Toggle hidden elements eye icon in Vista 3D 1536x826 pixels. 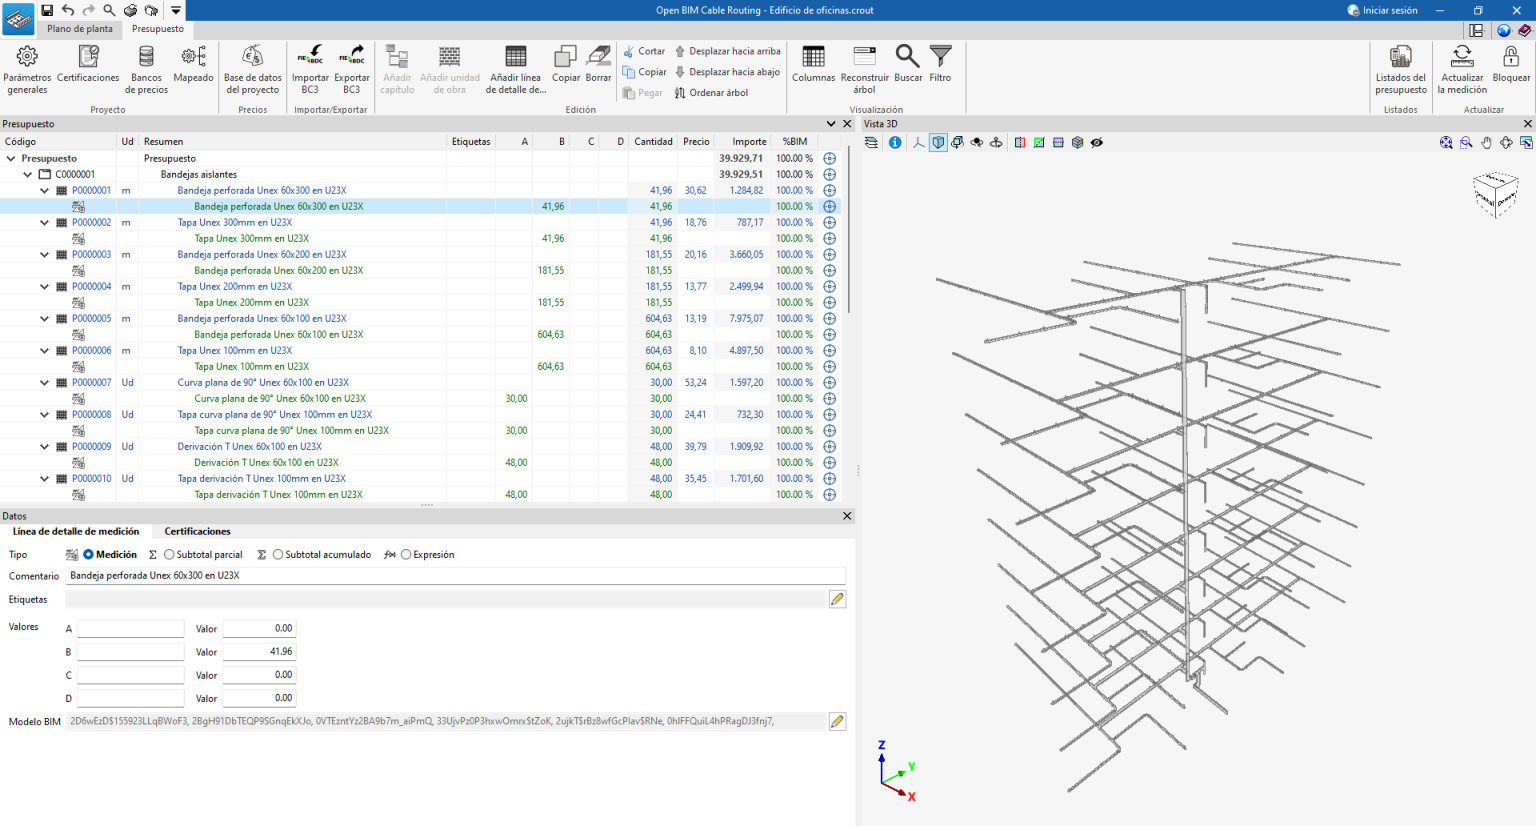(x=1097, y=143)
